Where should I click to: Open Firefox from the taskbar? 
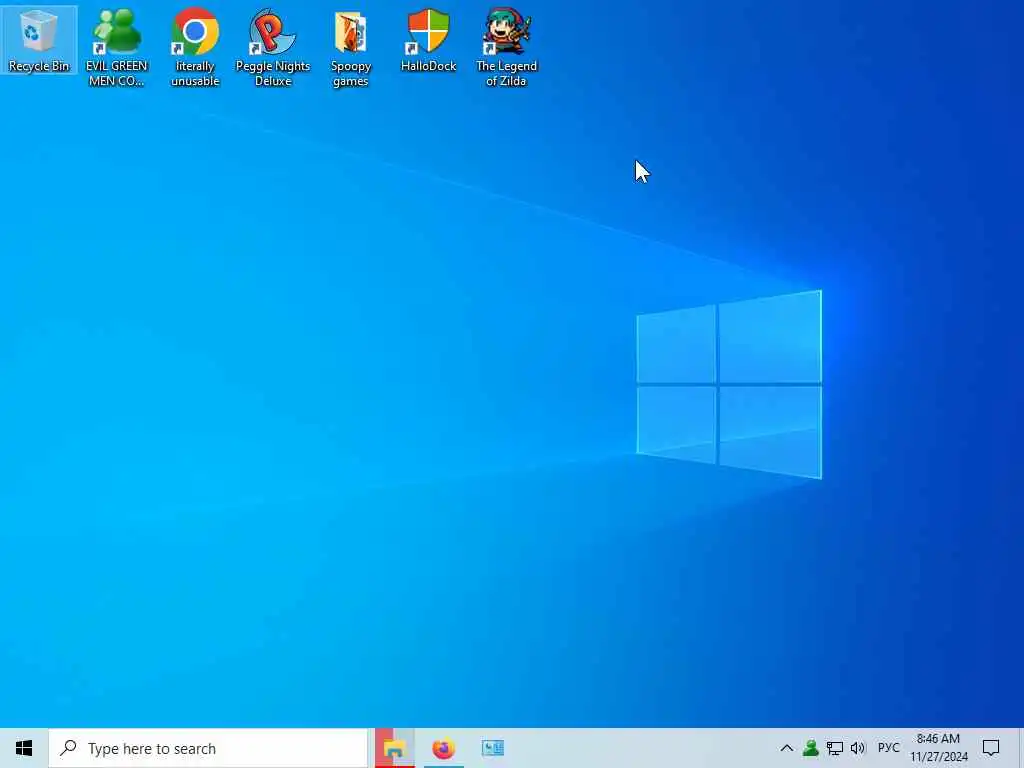443,748
